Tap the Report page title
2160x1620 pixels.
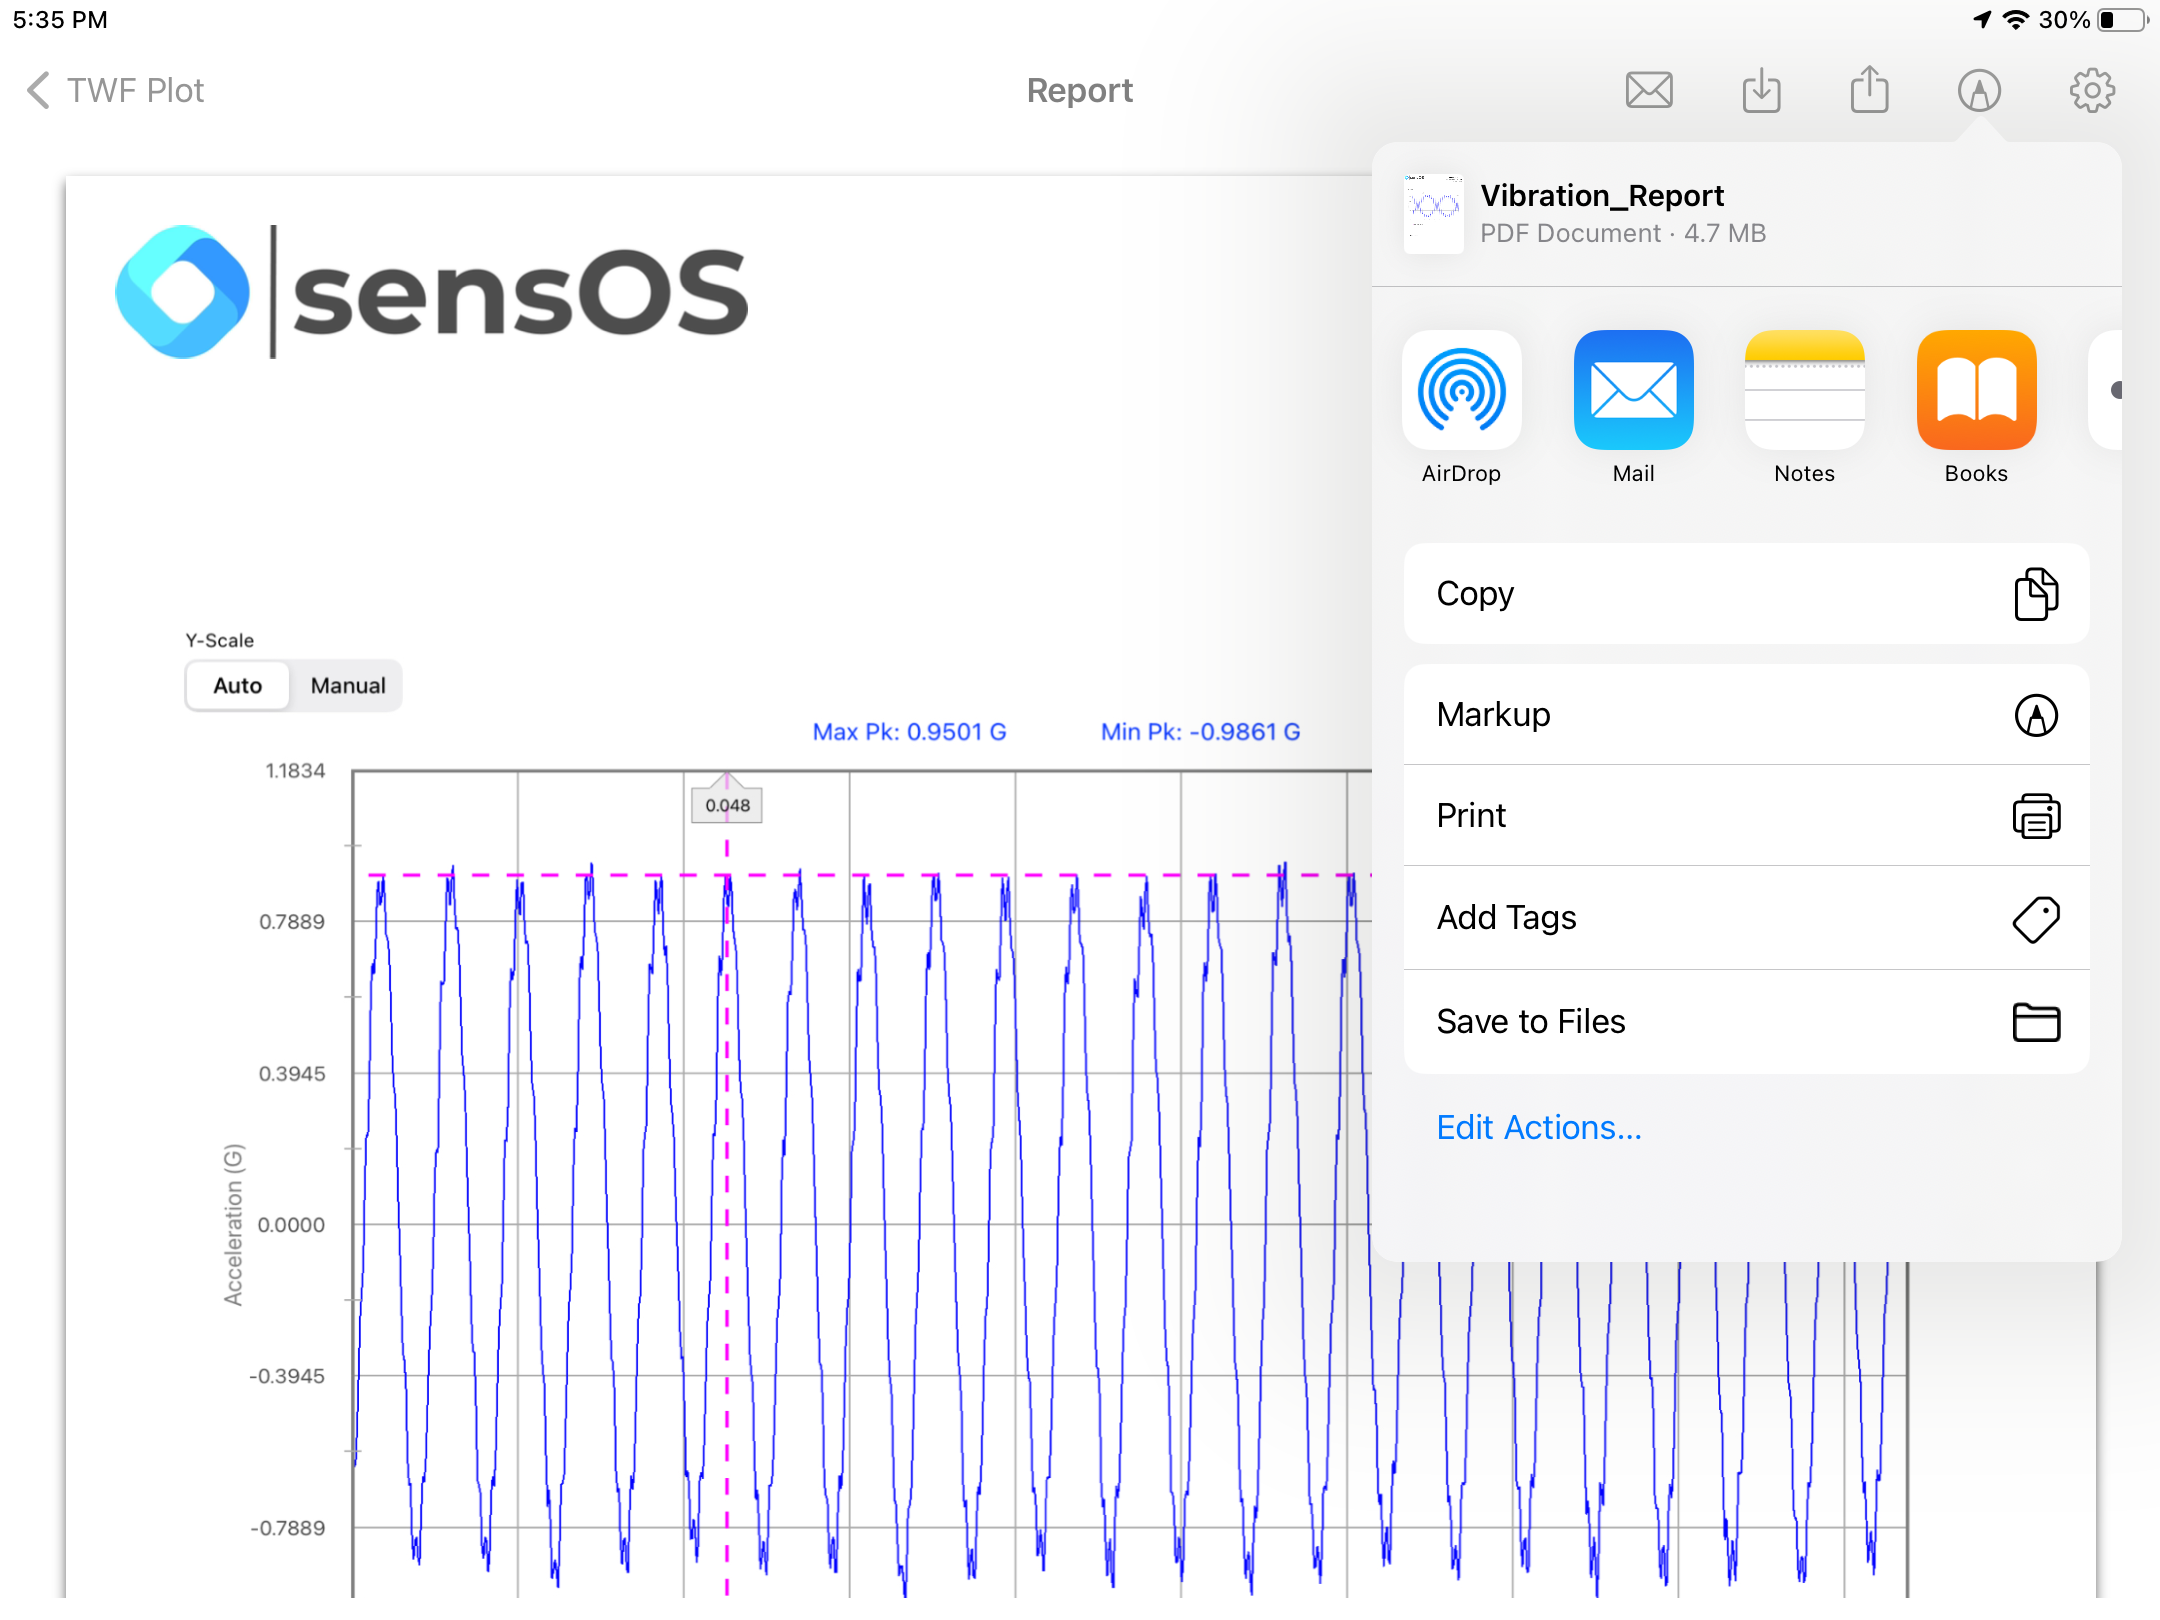tap(1079, 90)
